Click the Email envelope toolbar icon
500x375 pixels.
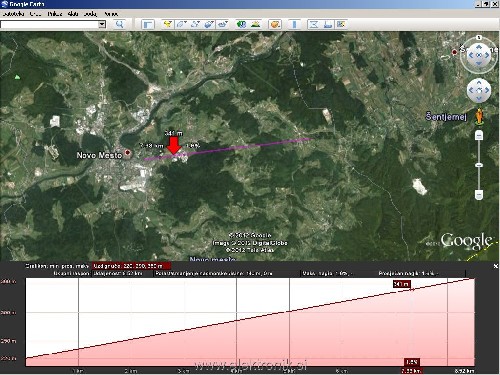pos(314,24)
